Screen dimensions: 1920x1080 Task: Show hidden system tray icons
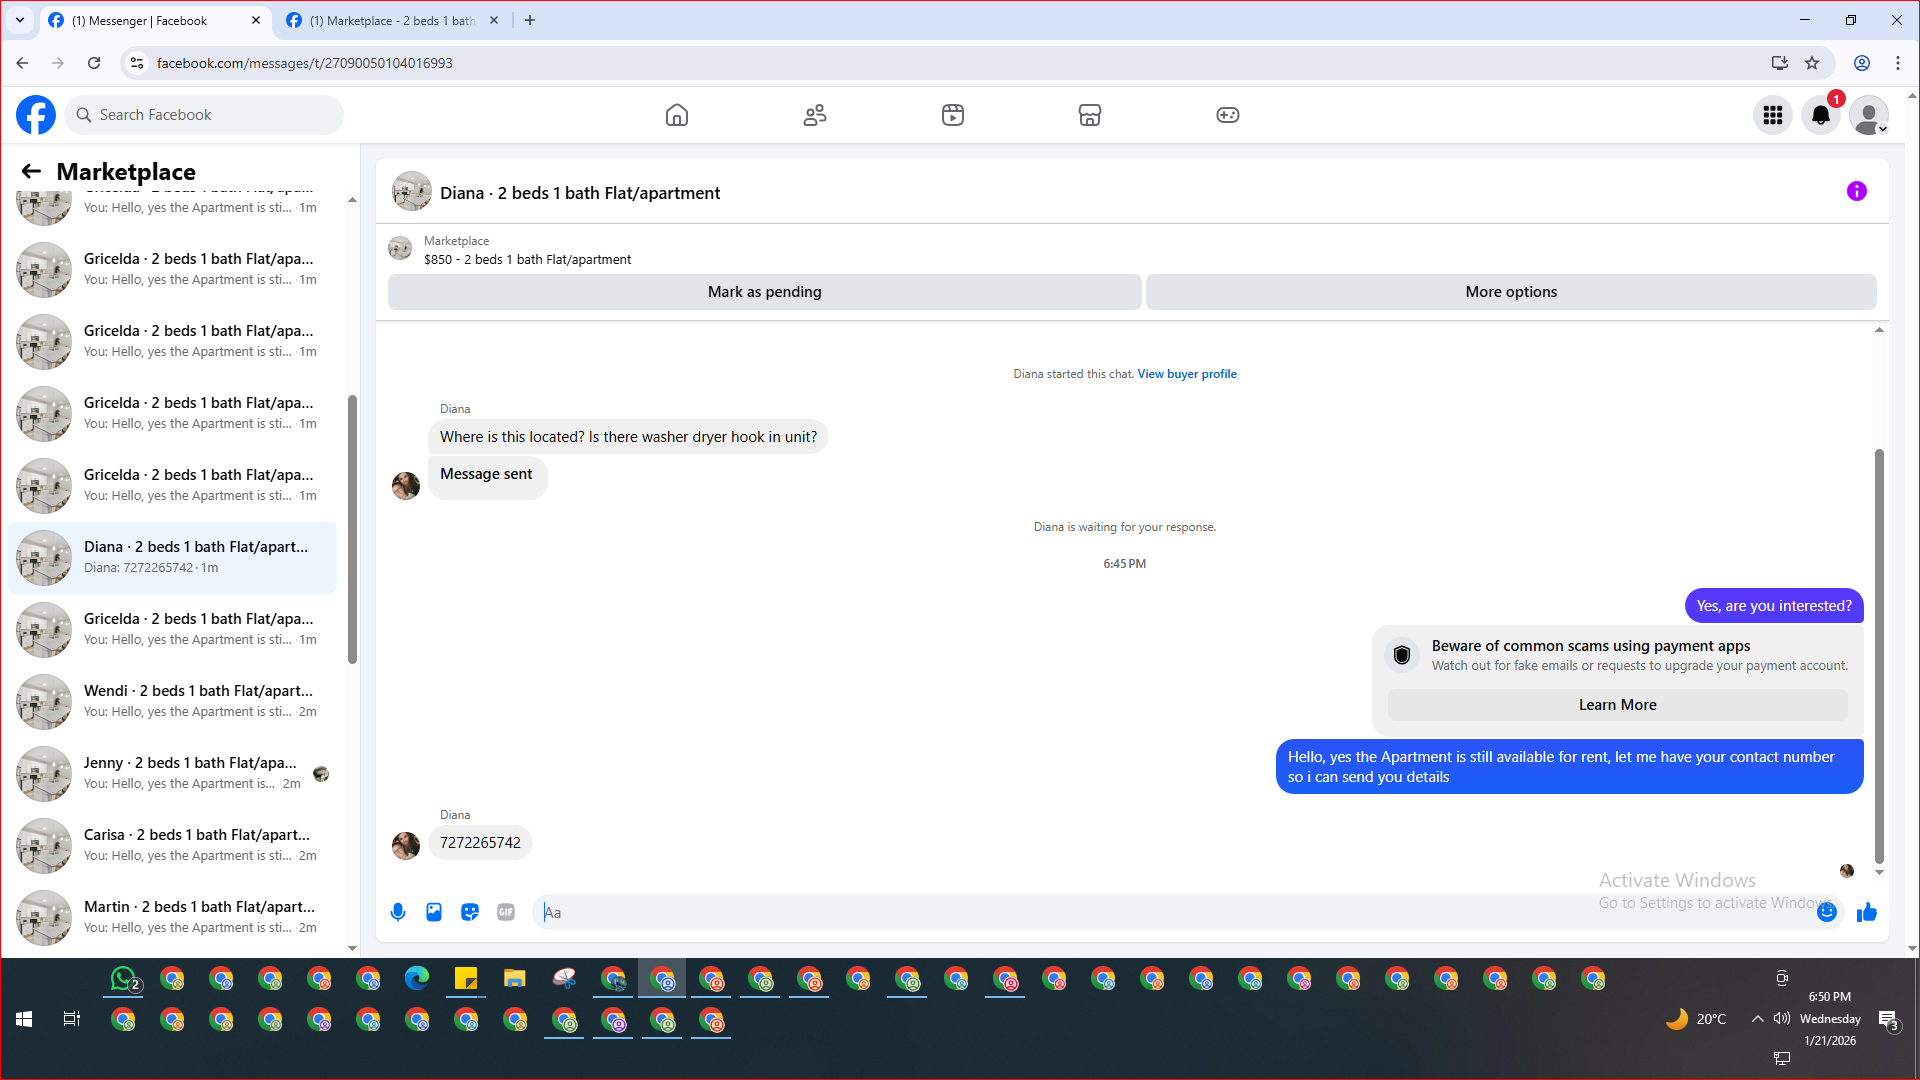click(1757, 1019)
